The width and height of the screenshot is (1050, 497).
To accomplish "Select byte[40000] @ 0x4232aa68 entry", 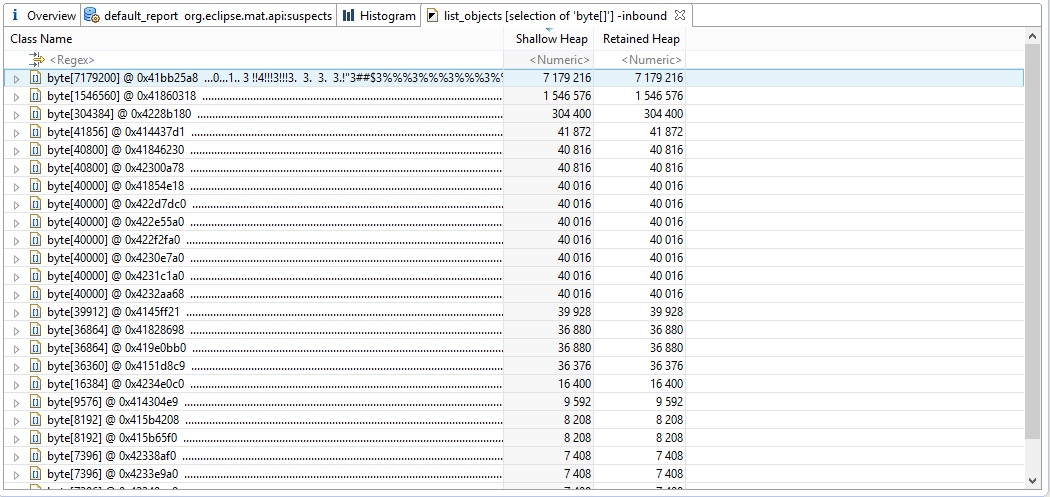I will pyautogui.click(x=116, y=294).
